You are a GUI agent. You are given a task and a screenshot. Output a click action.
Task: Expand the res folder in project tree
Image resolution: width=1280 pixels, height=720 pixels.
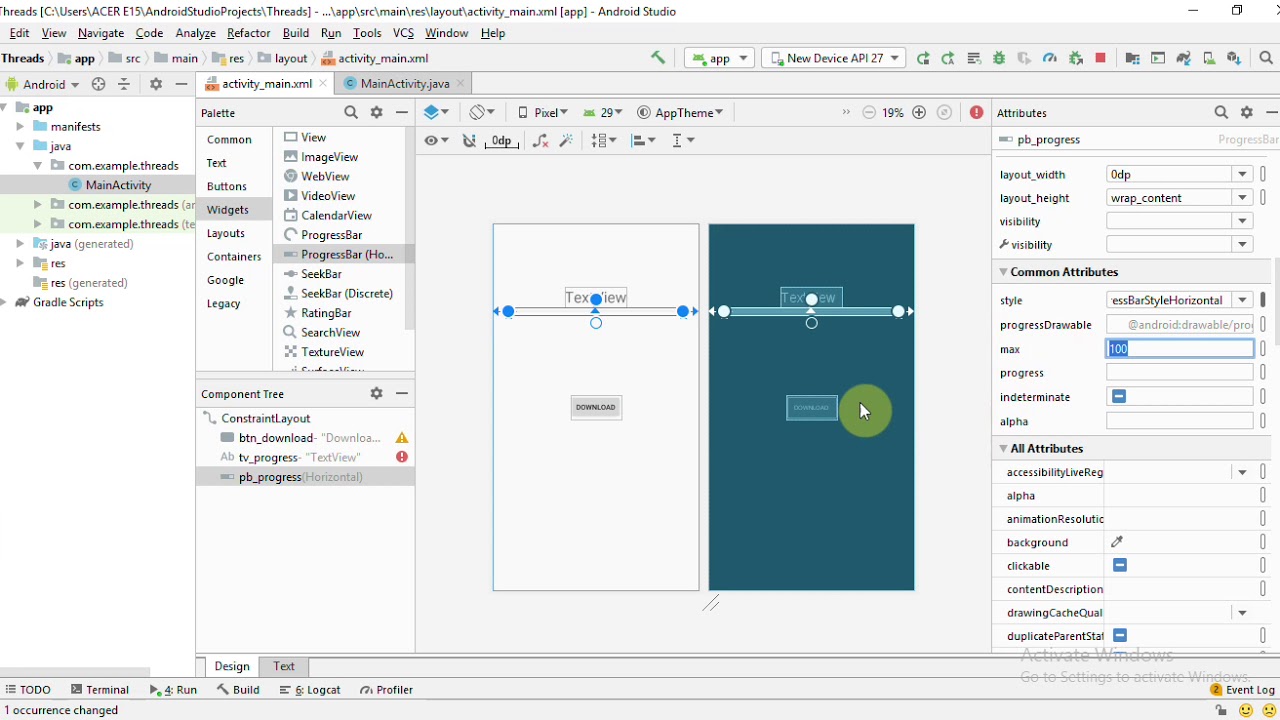[20, 263]
